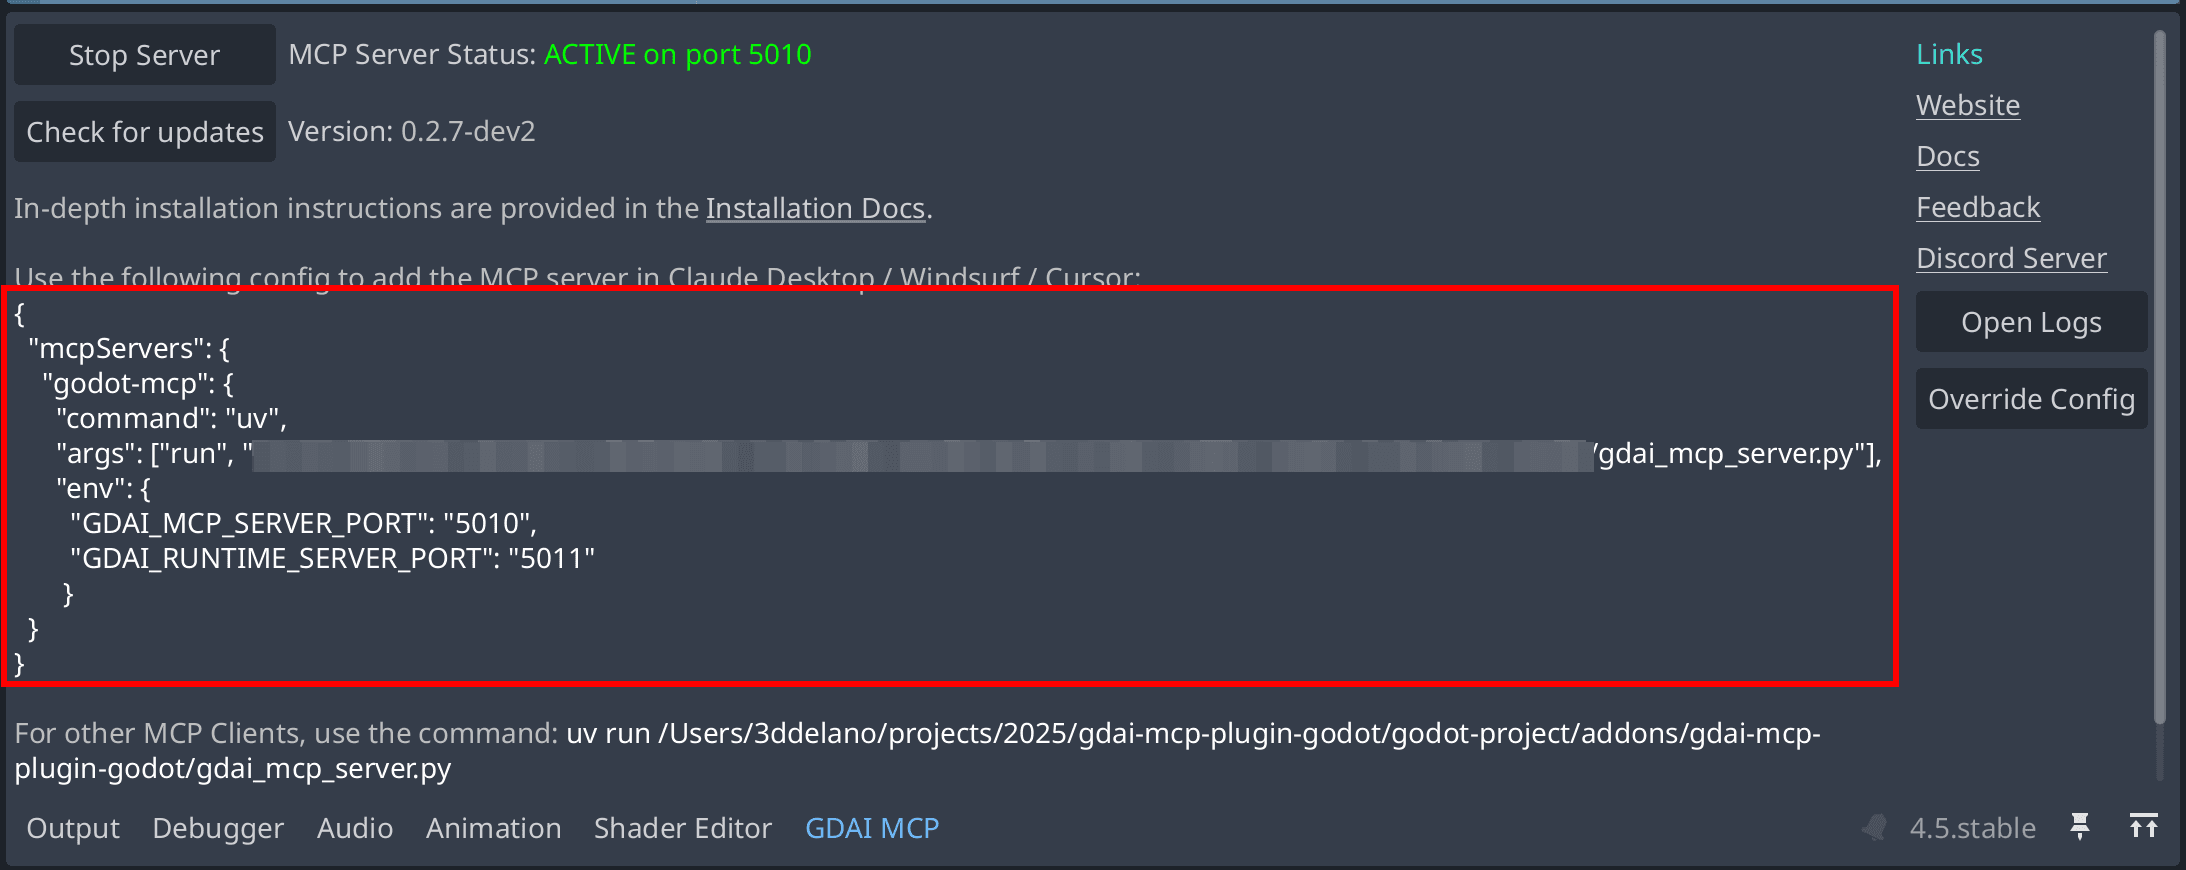Open the Docs link
Image resolution: width=2186 pixels, height=870 pixels.
pyautogui.click(x=1947, y=156)
